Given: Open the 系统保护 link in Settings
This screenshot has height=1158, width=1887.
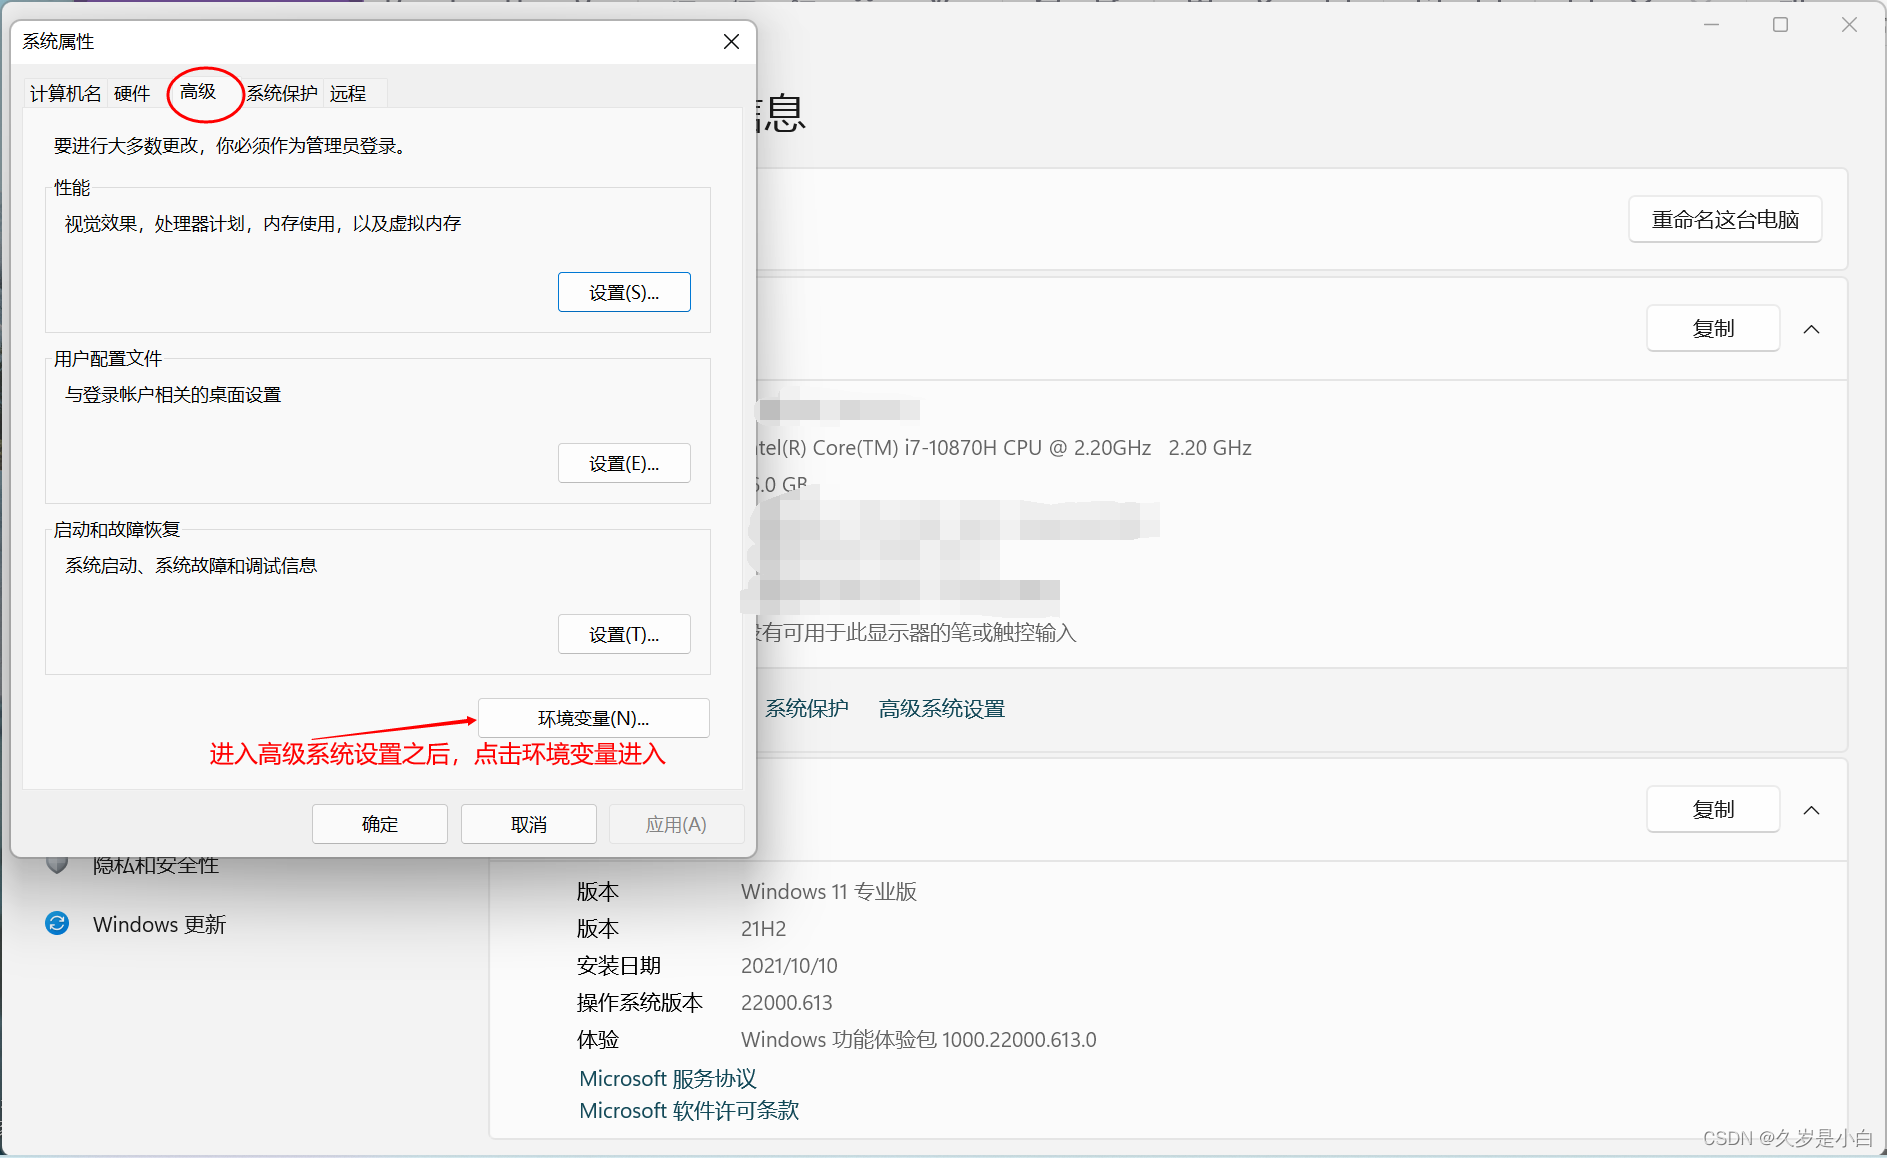Looking at the screenshot, I should pos(807,709).
